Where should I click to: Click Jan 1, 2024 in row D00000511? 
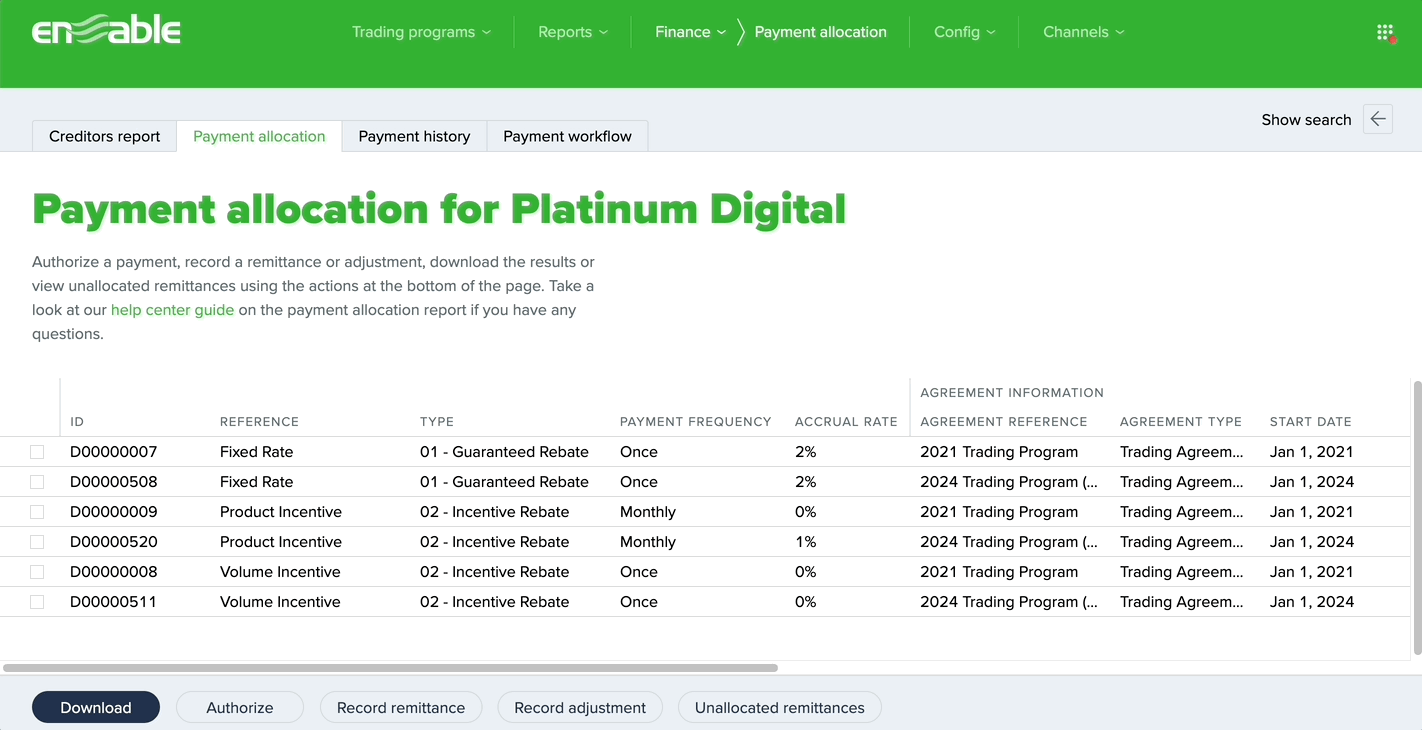pos(1312,602)
